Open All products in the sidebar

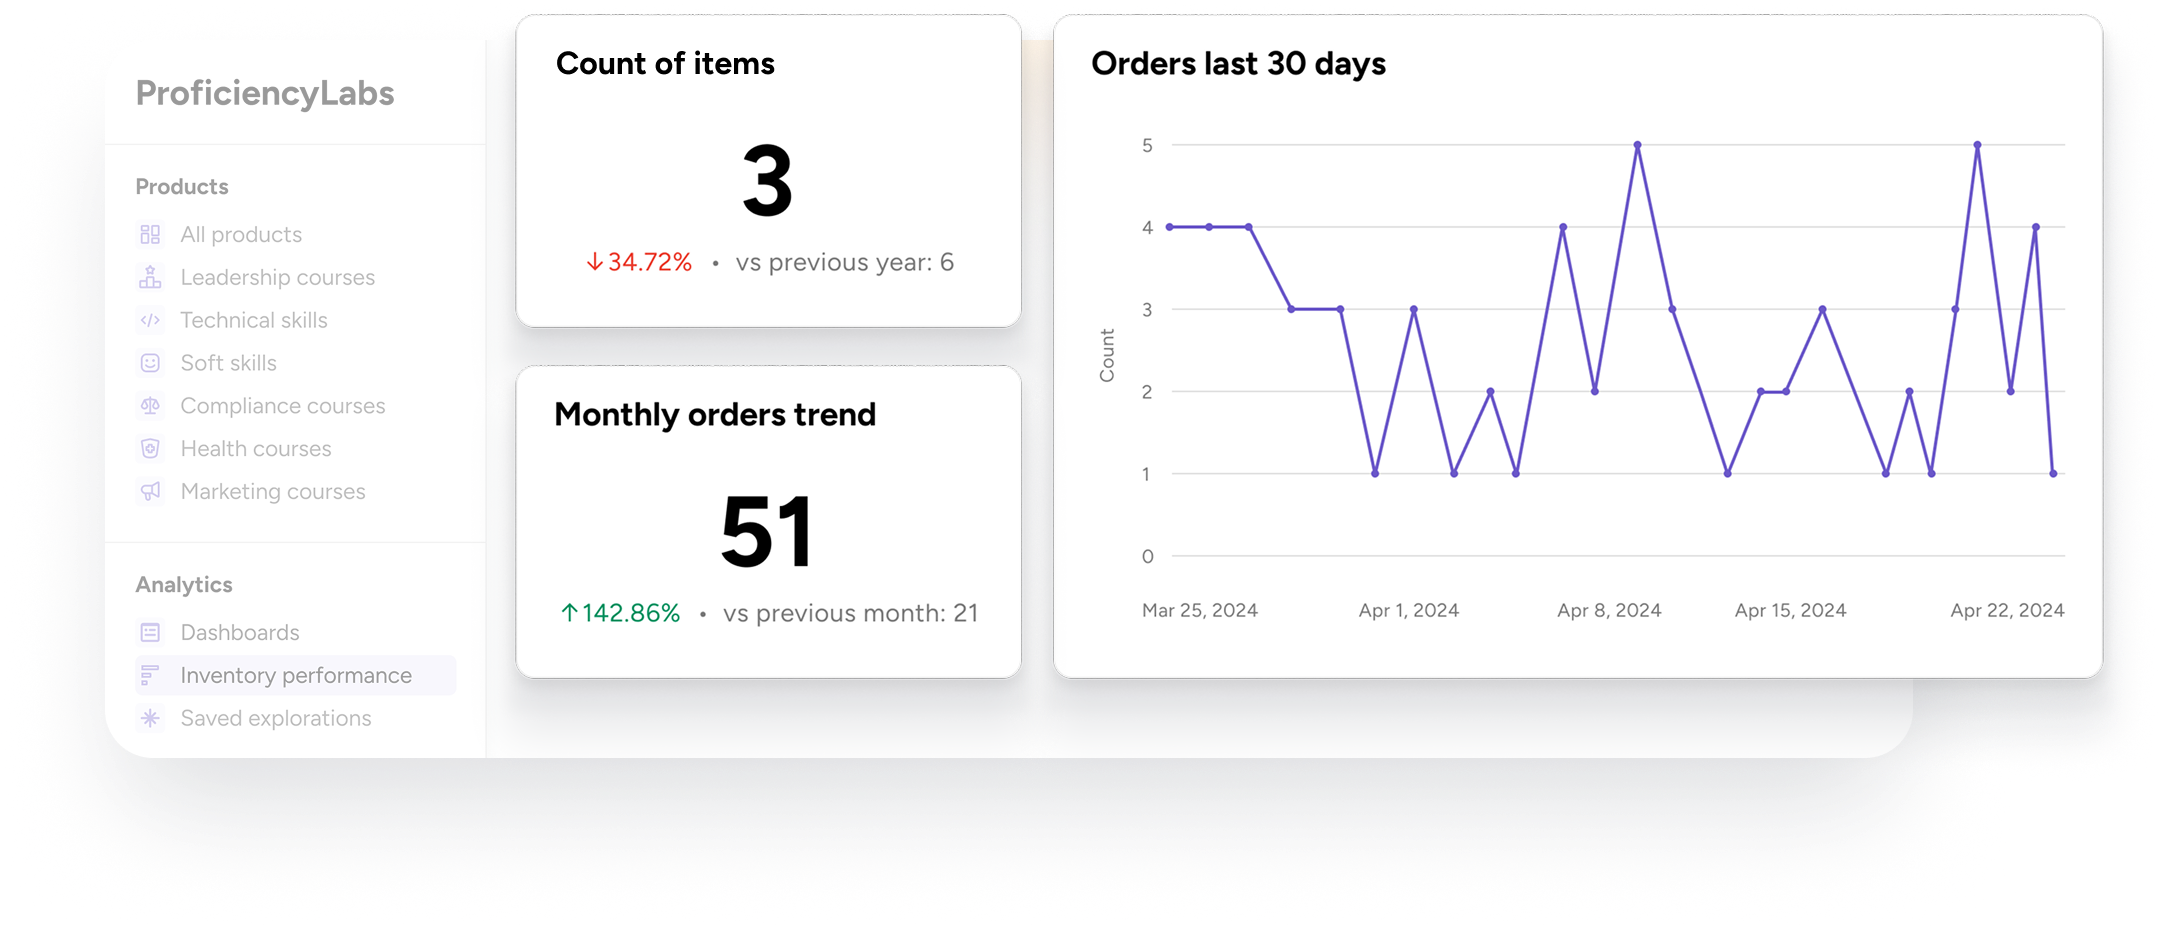pos(241,234)
